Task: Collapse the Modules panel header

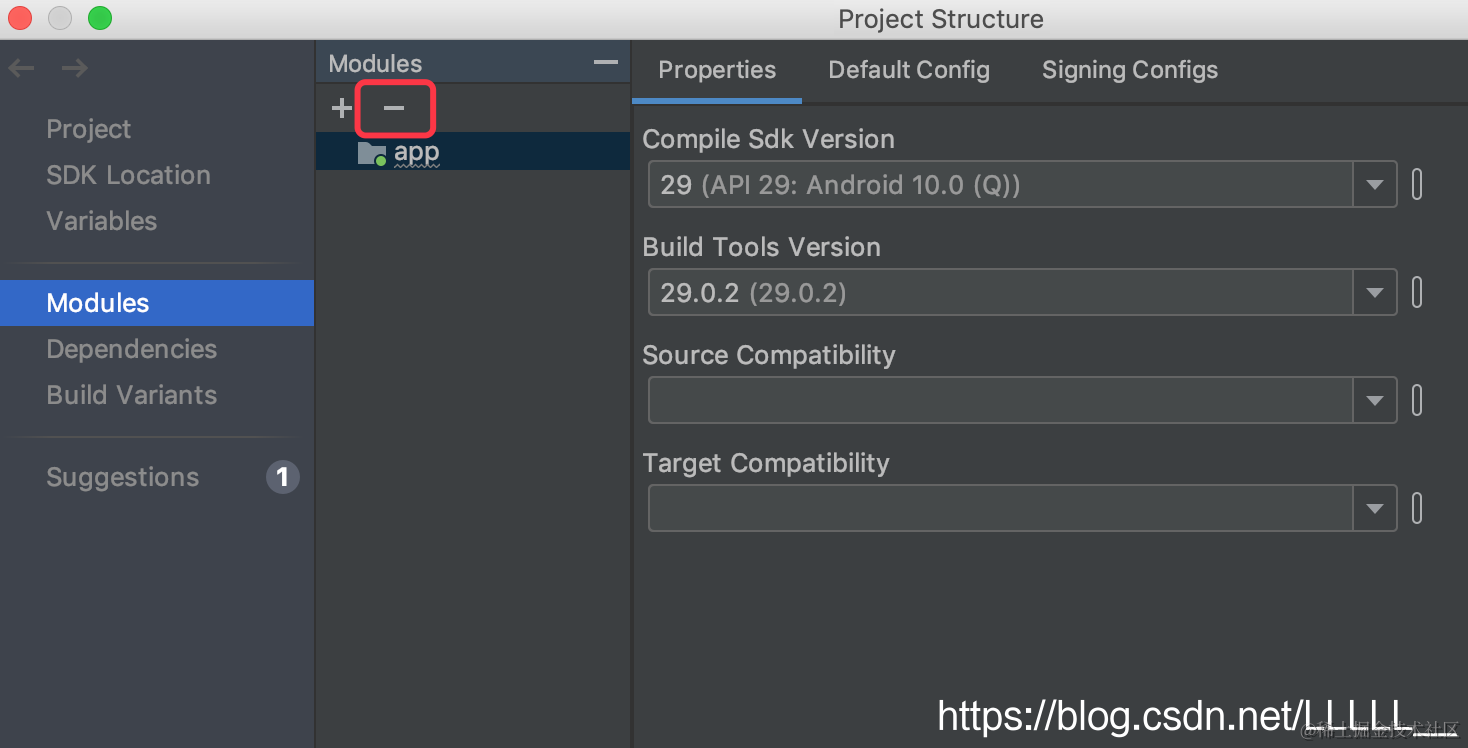Action: point(606,63)
